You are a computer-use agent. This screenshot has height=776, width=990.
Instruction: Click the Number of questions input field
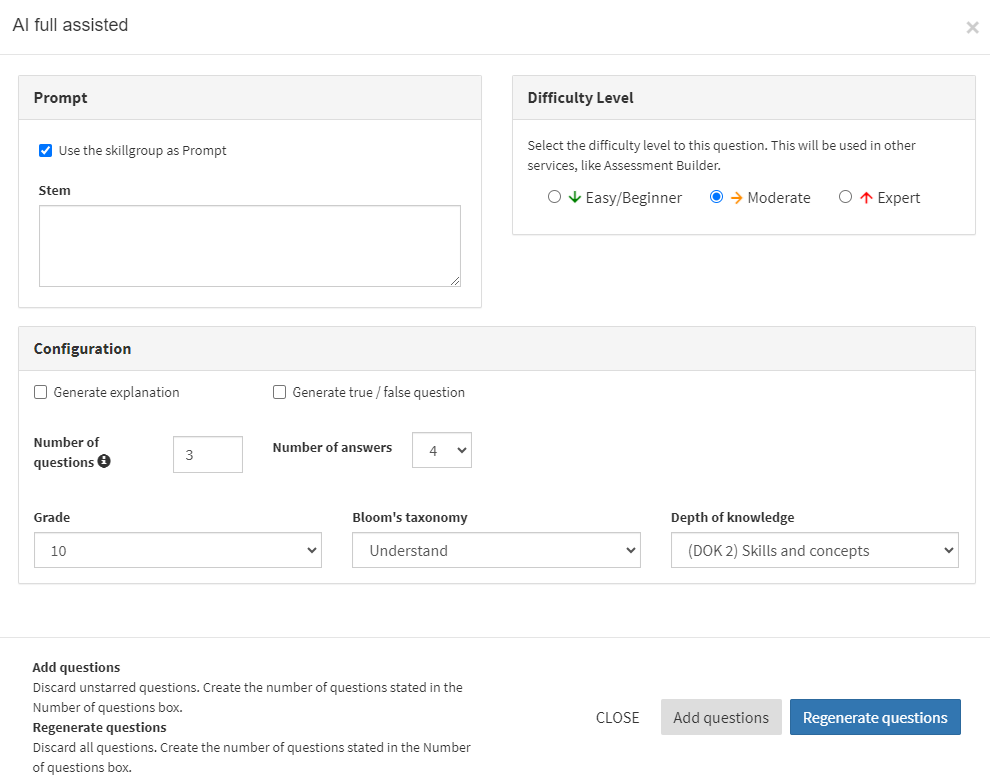(x=208, y=455)
